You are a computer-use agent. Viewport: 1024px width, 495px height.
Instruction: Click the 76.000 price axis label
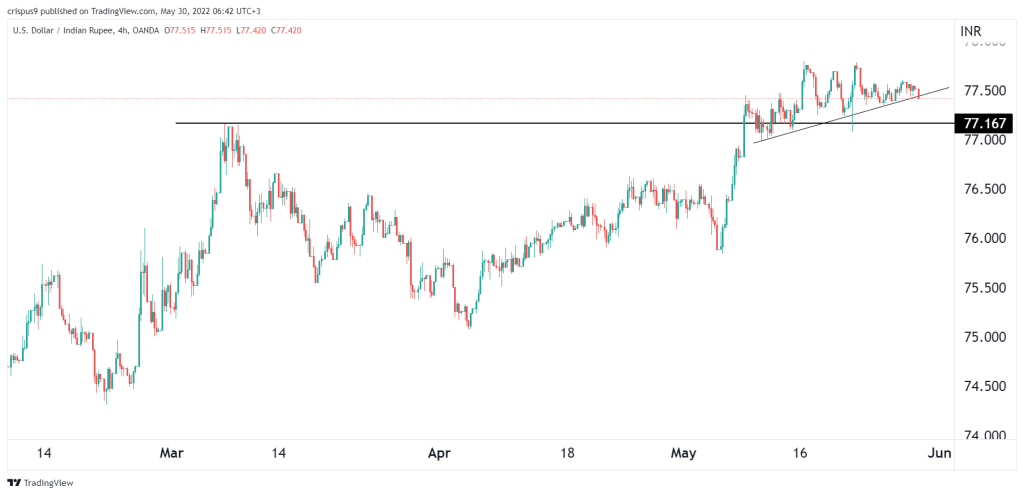984,239
